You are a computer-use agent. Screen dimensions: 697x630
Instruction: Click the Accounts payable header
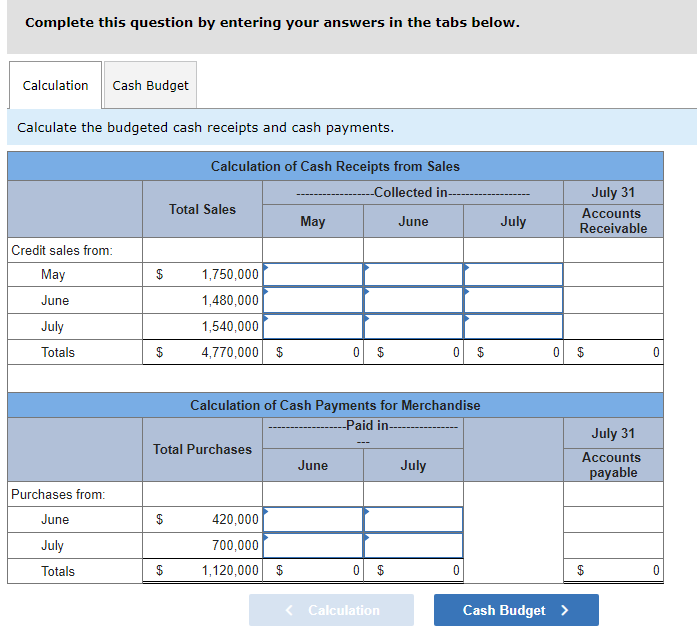tap(613, 465)
